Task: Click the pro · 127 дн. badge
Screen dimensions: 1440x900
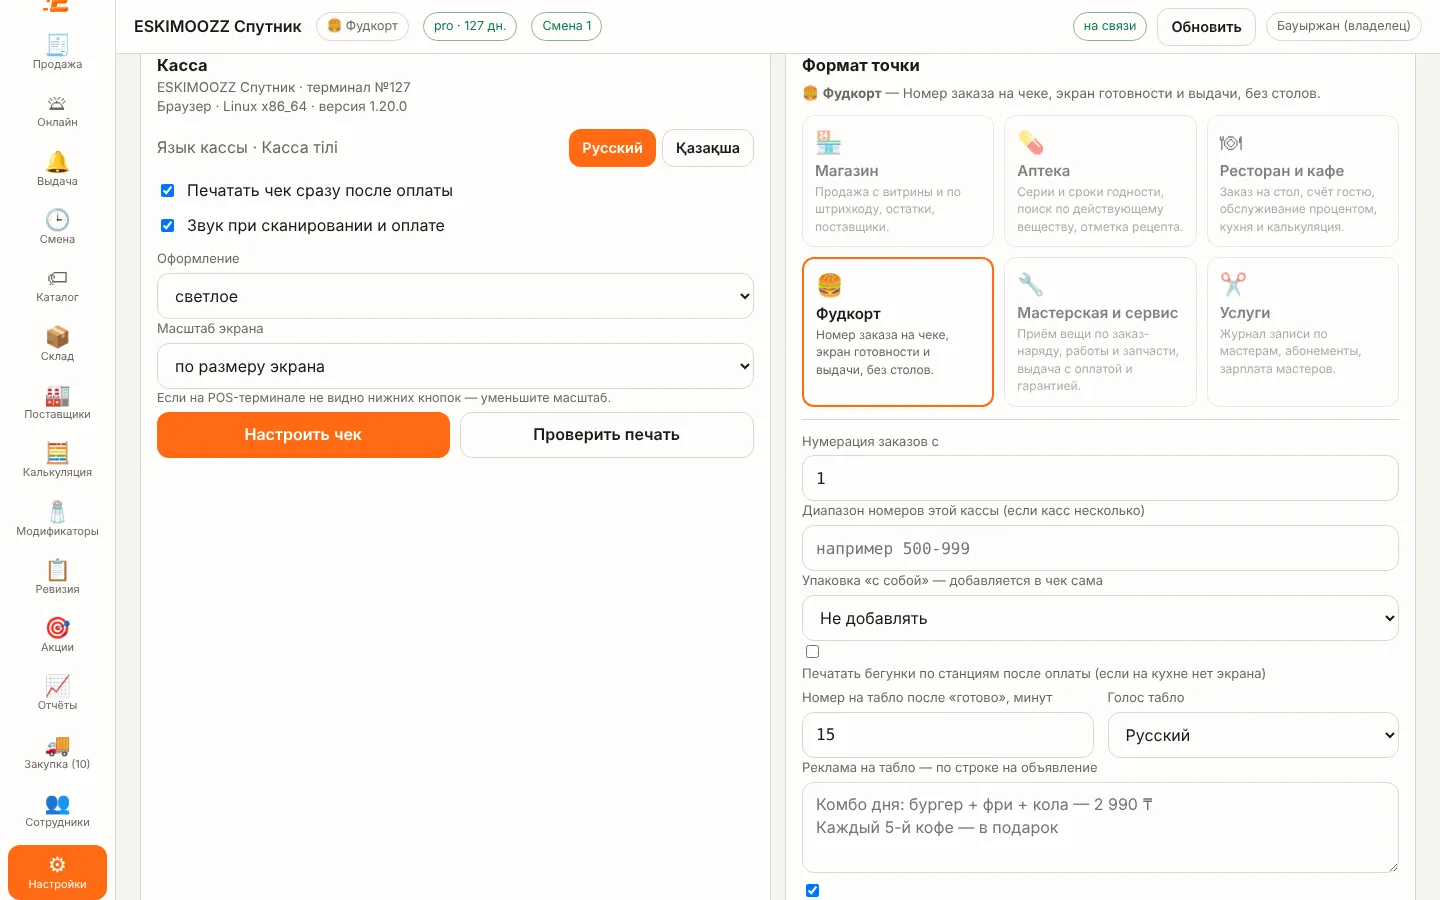Action: click(470, 26)
